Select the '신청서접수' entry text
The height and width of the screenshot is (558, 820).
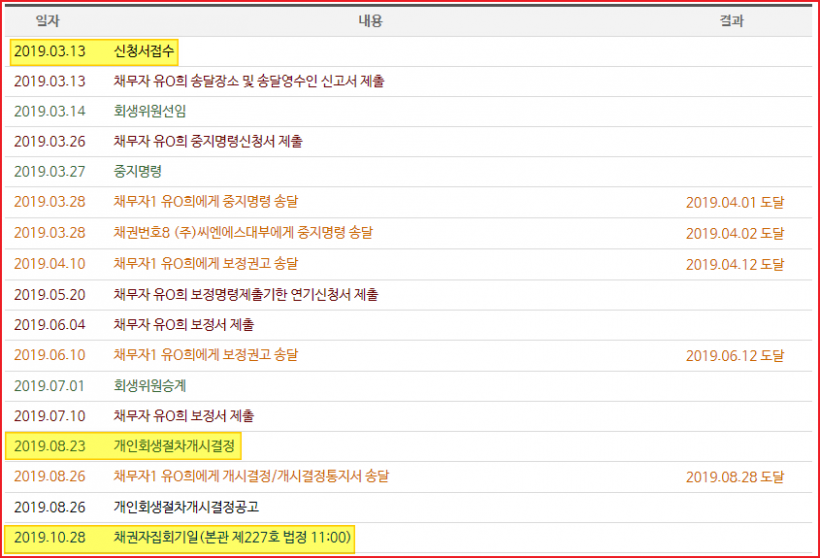(143, 51)
